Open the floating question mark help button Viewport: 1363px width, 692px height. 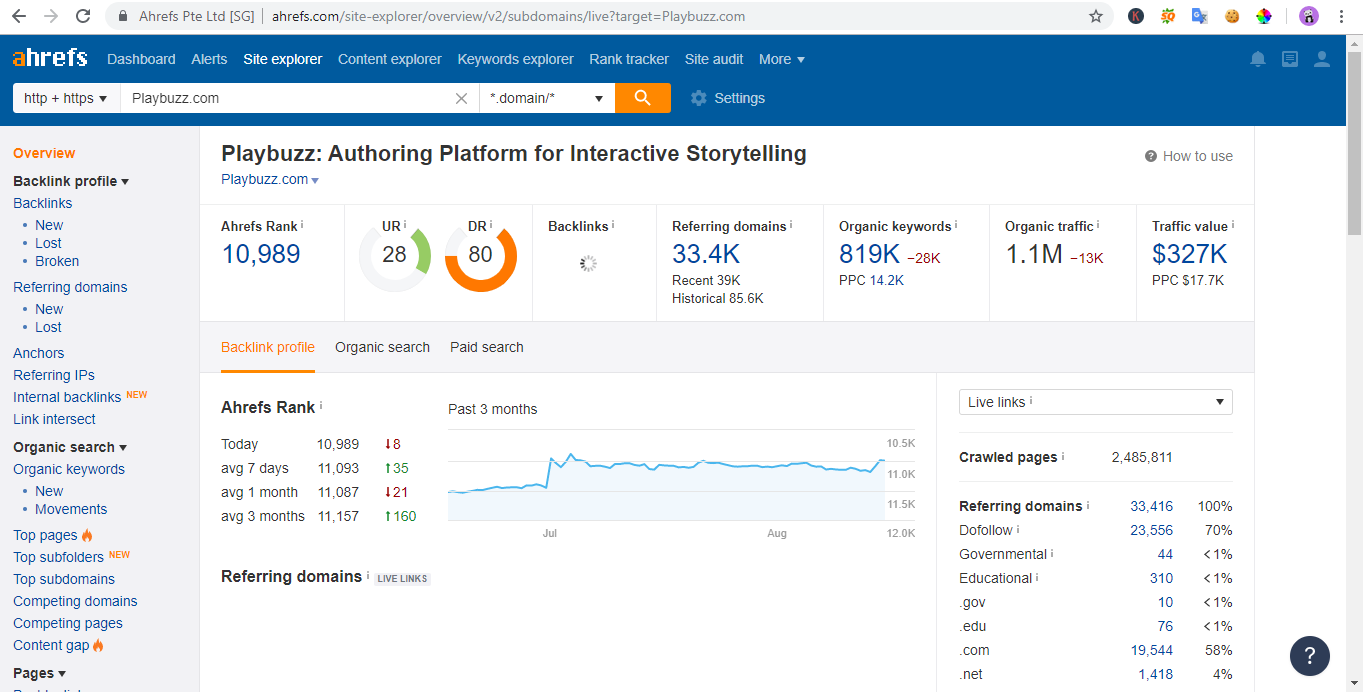[x=1309, y=656]
